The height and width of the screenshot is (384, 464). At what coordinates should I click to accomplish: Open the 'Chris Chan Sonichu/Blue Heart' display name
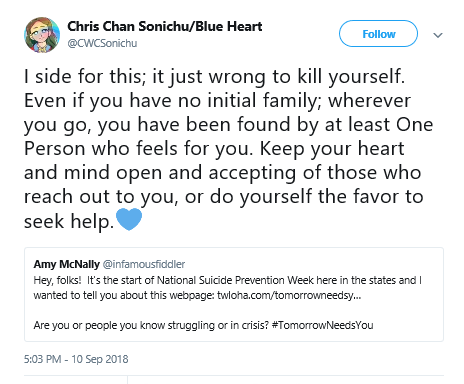[165, 26]
